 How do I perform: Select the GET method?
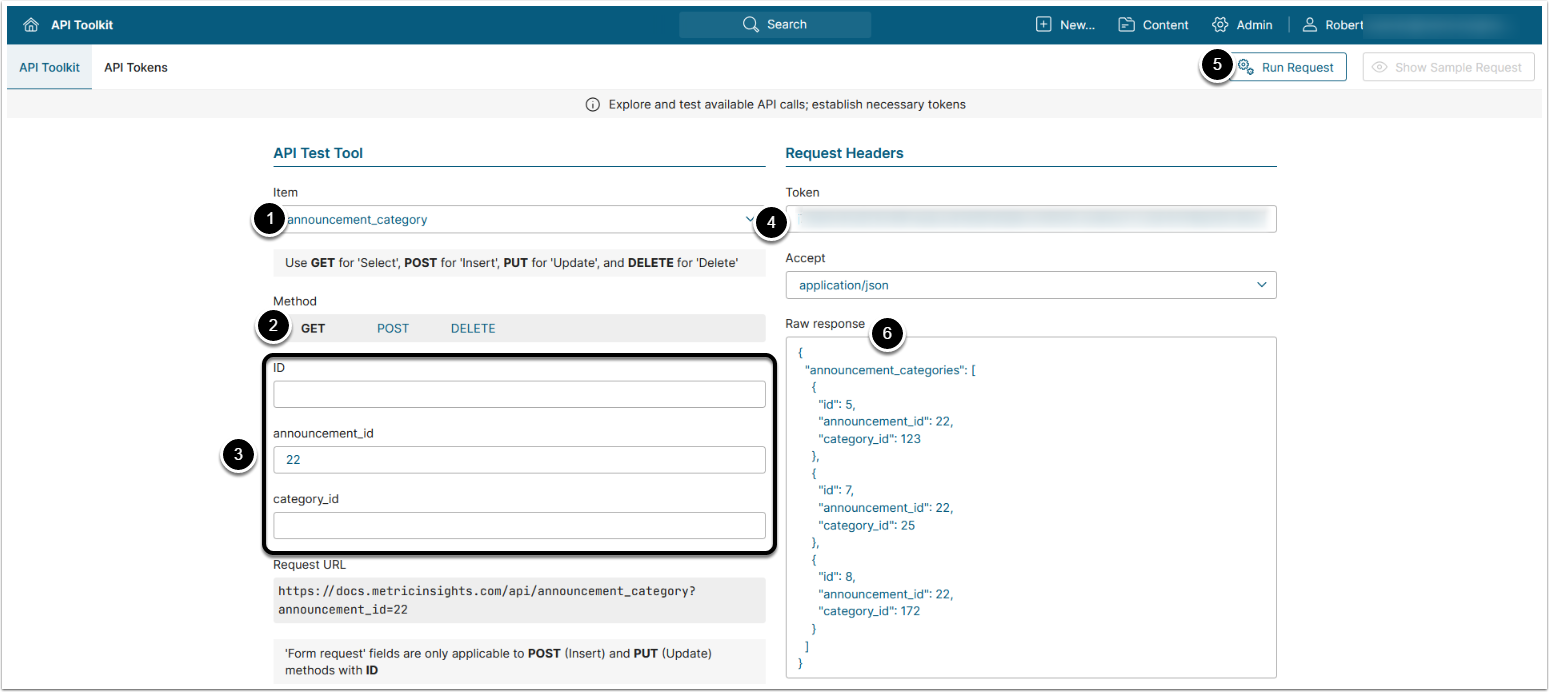tap(313, 328)
